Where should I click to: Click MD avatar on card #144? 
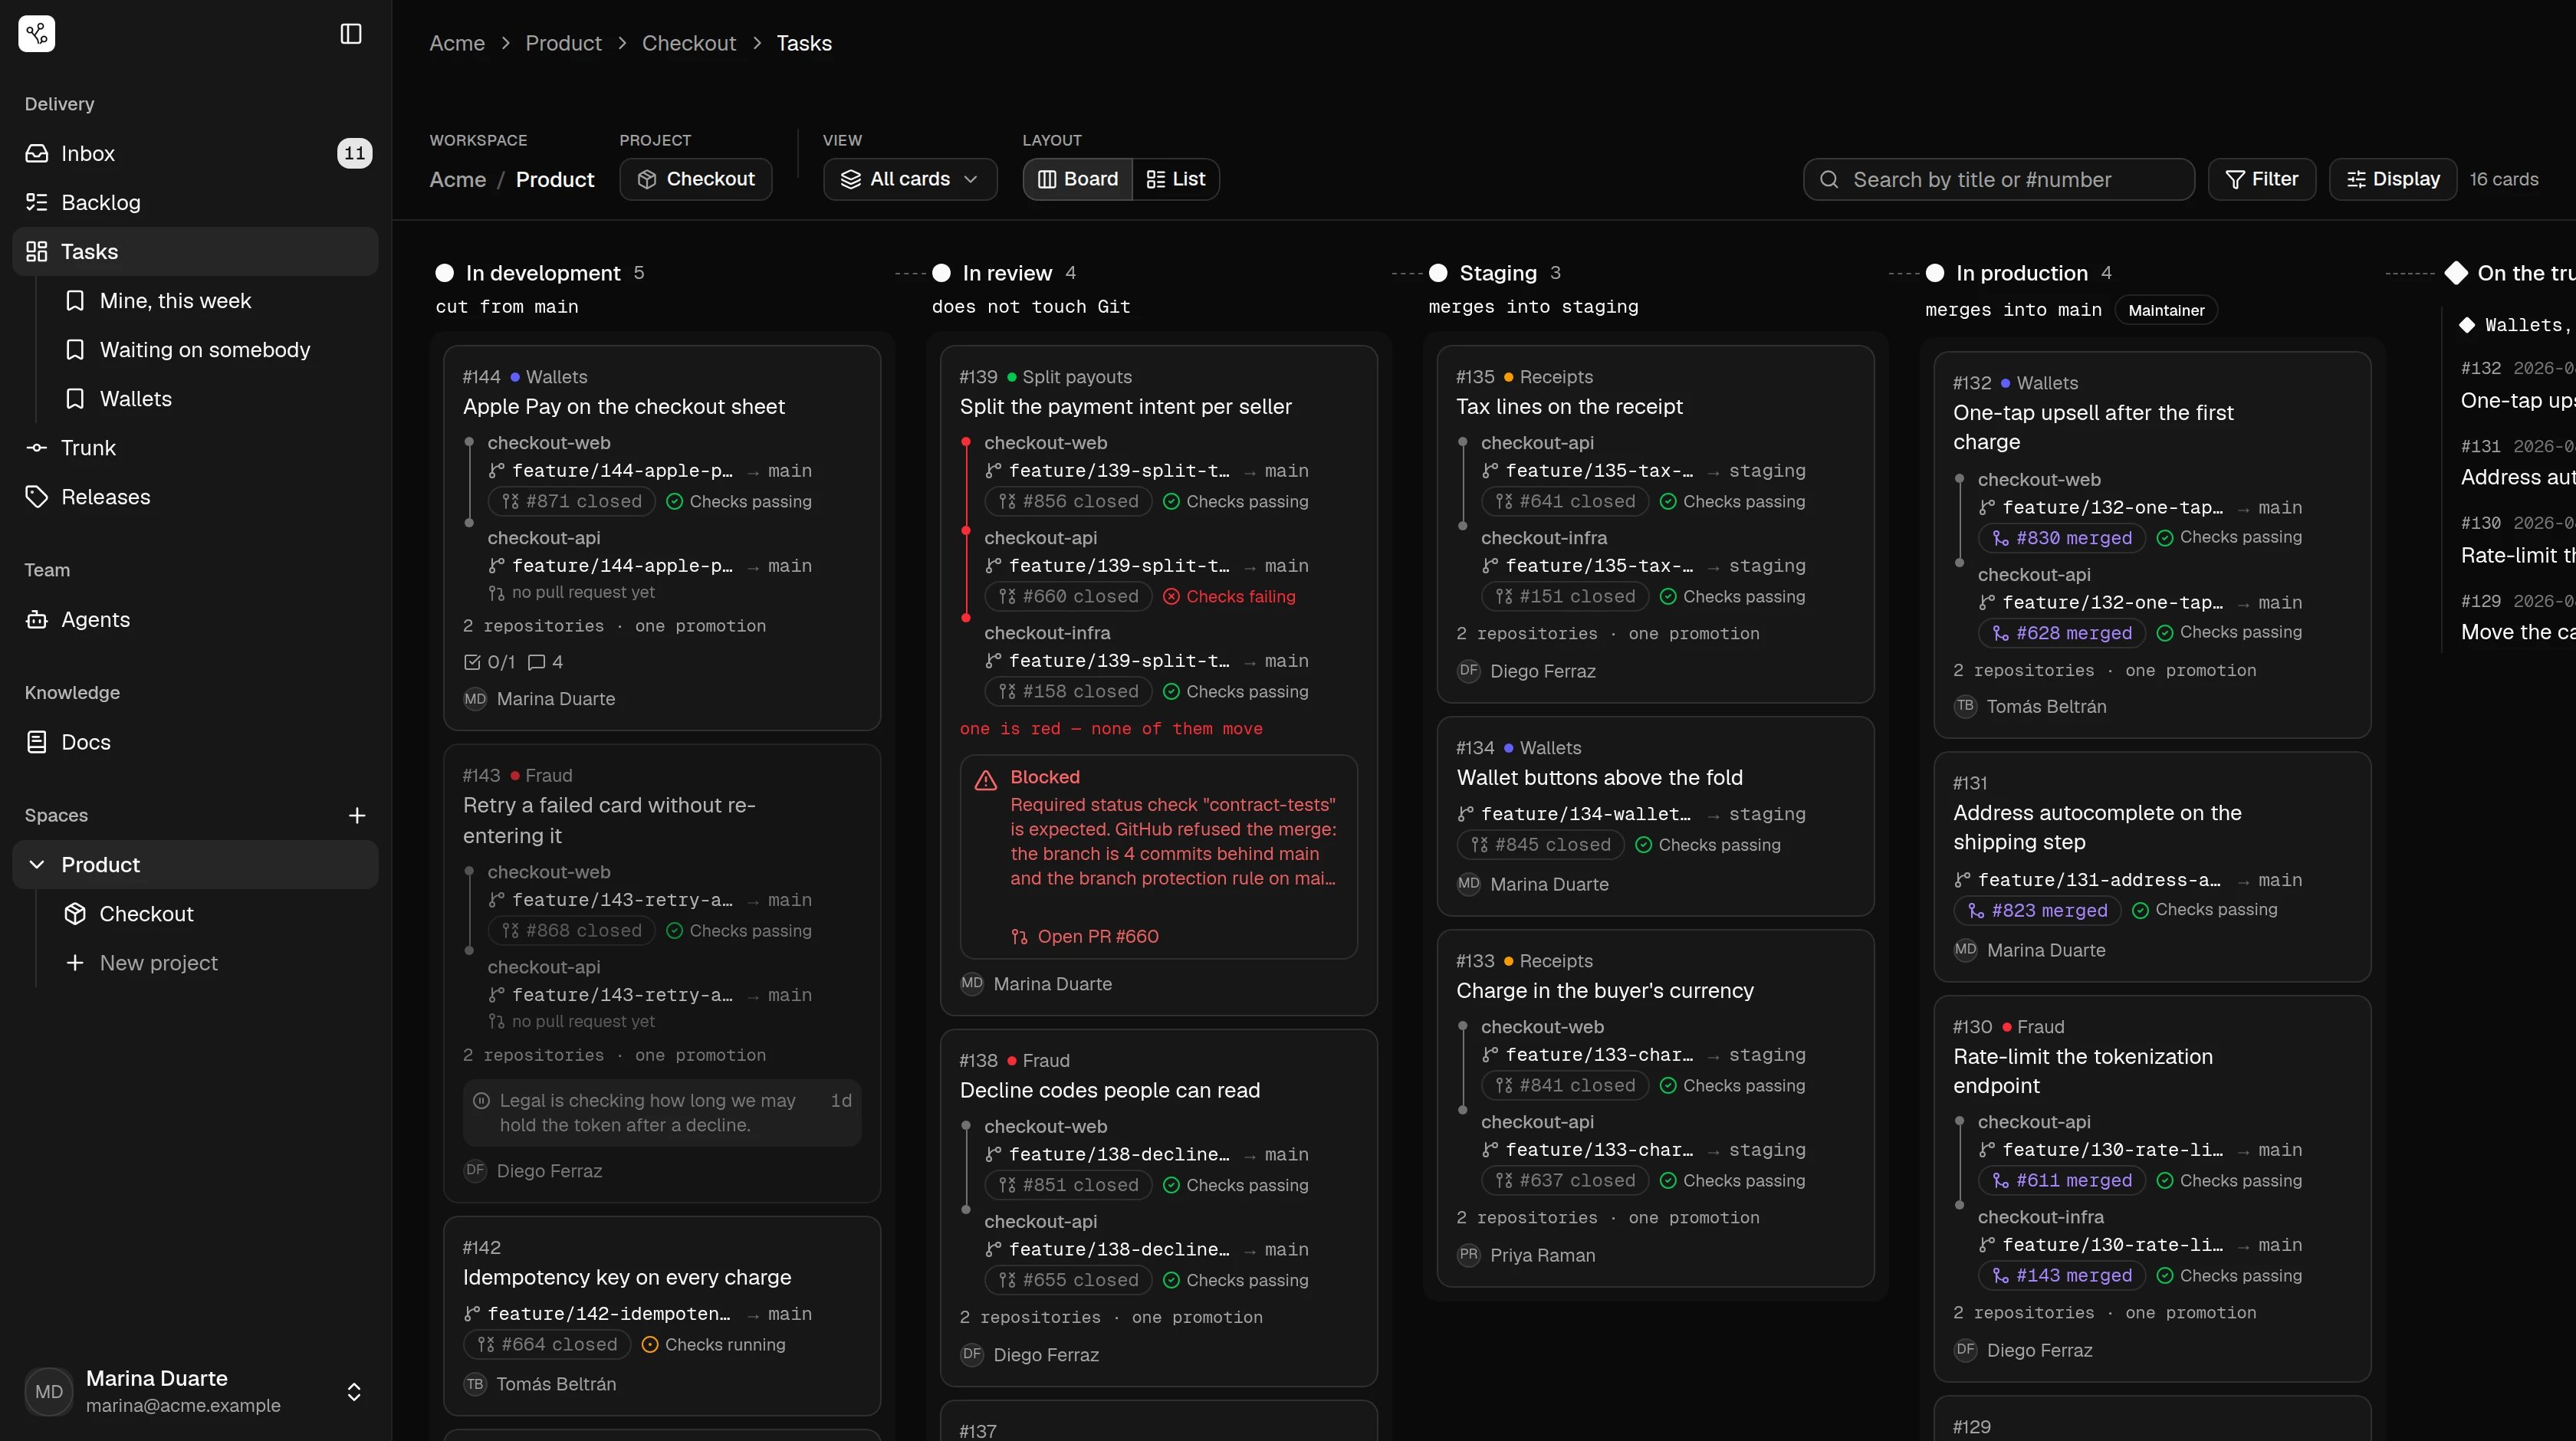tap(475, 699)
